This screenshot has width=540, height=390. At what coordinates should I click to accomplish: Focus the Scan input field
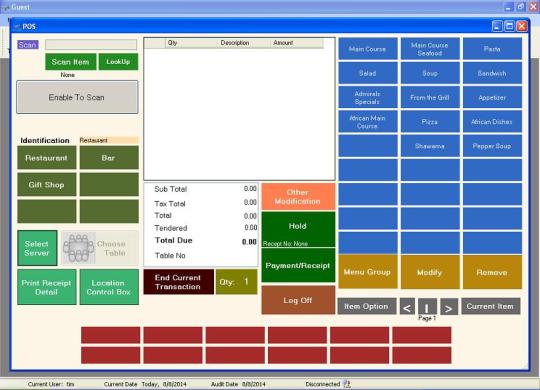coord(91,44)
